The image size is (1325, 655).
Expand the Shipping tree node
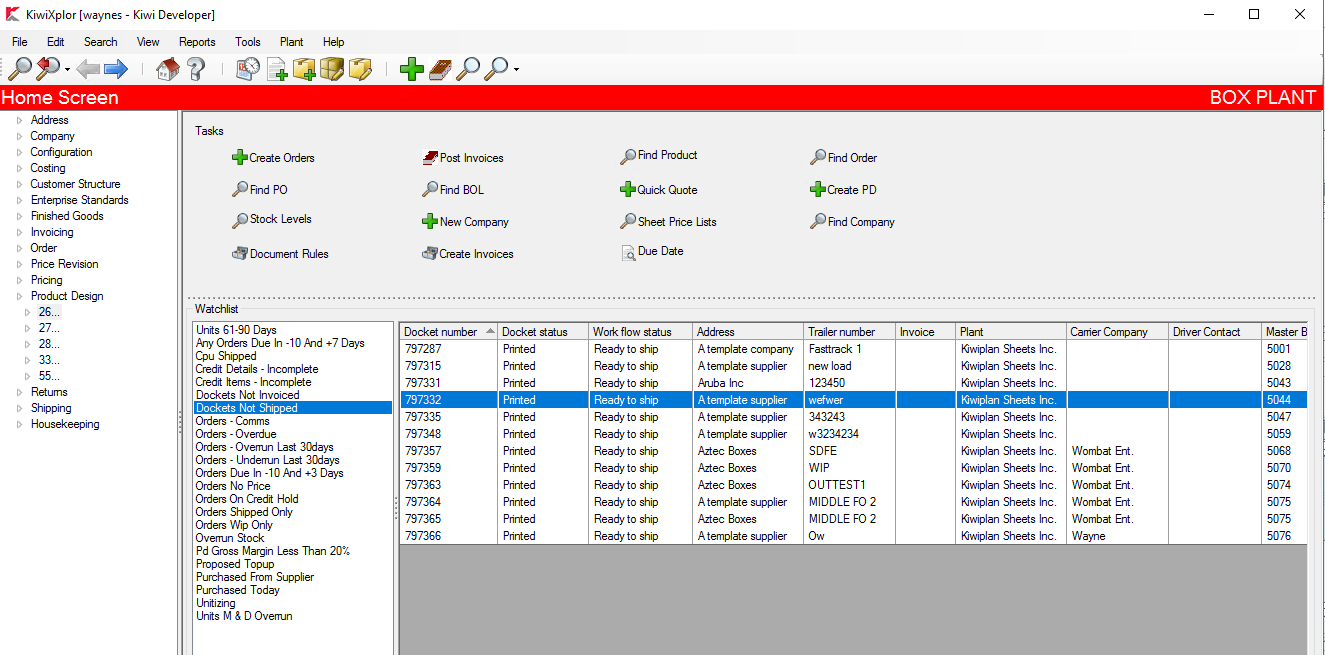click(19, 408)
